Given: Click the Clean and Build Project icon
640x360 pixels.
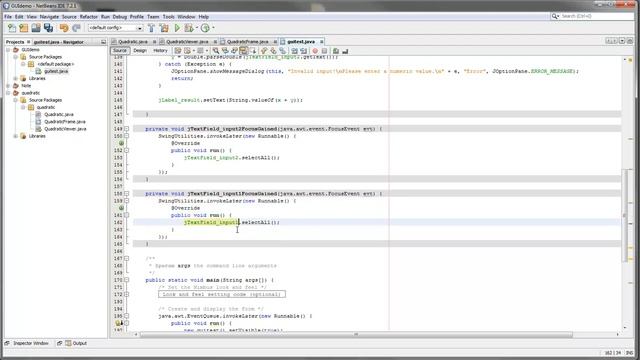Looking at the screenshot, I should click(x=164, y=28).
